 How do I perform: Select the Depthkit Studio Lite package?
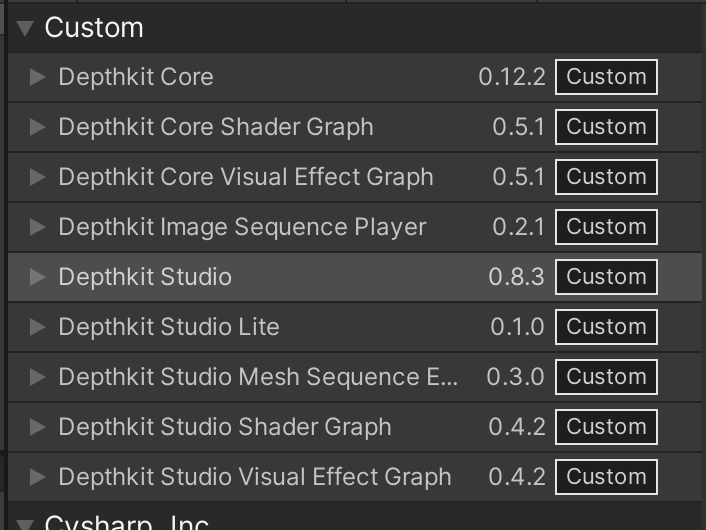coord(169,327)
